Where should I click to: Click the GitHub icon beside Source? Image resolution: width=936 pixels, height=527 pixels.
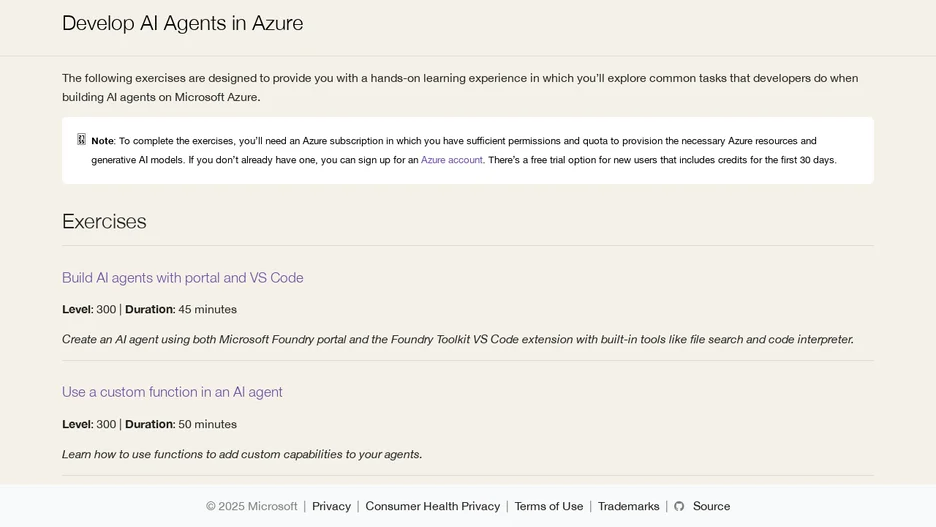coord(679,506)
